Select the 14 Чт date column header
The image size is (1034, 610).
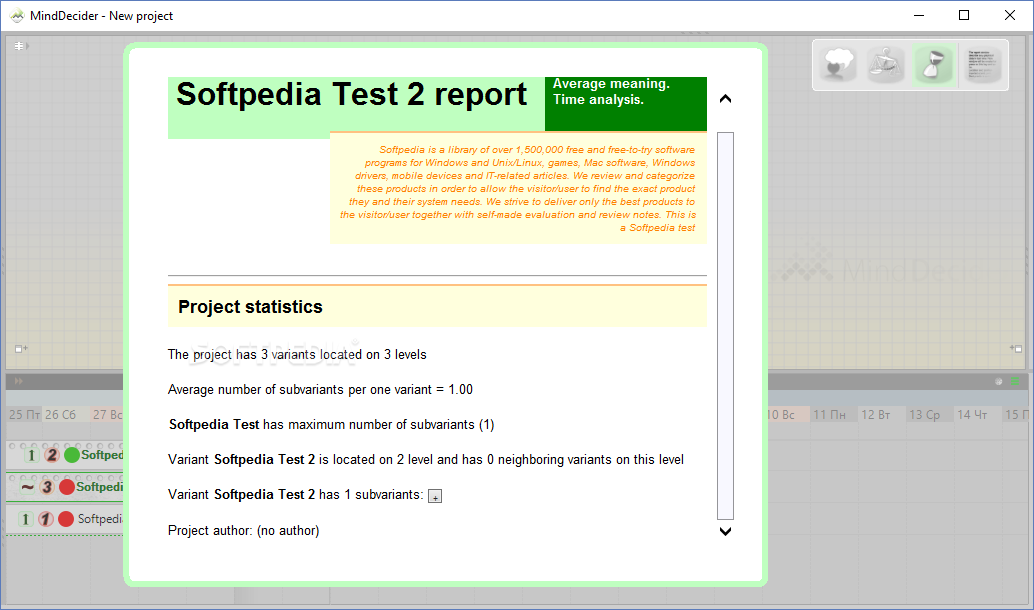[x=973, y=415]
